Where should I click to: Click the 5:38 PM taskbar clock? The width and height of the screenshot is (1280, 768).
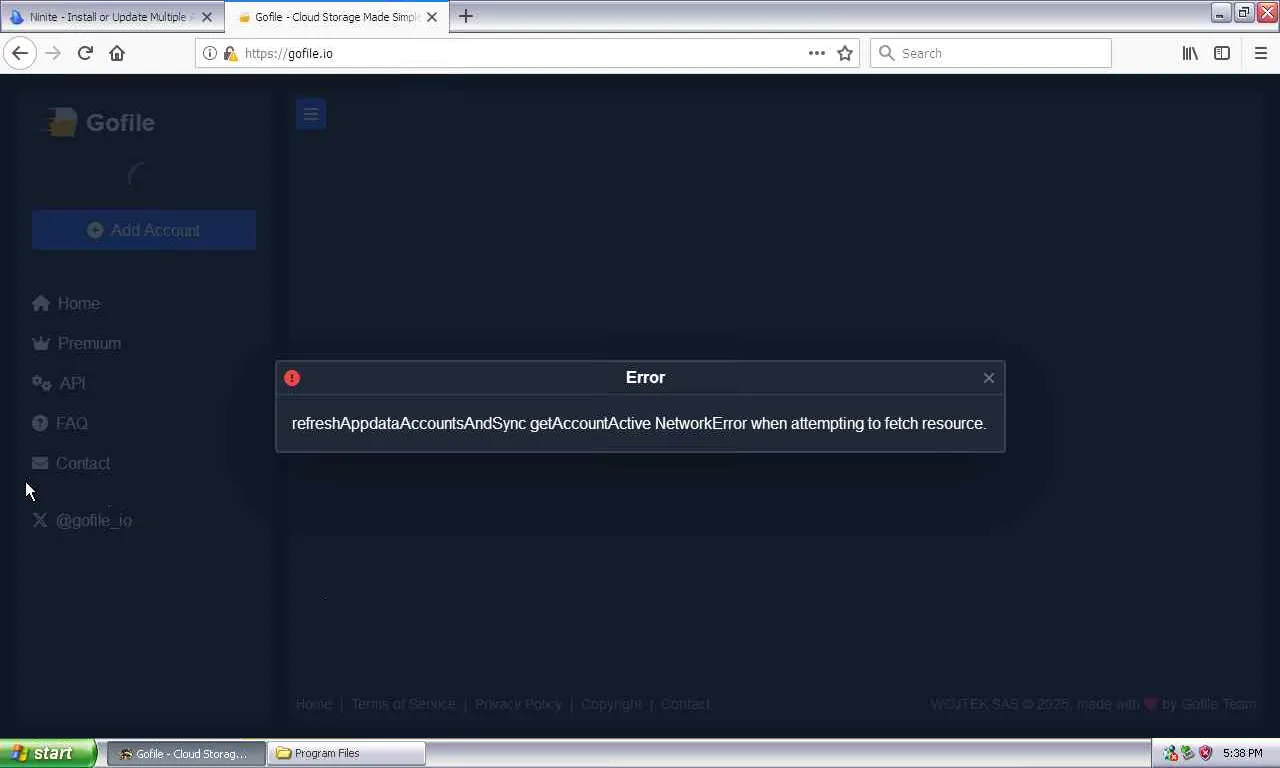1242,753
